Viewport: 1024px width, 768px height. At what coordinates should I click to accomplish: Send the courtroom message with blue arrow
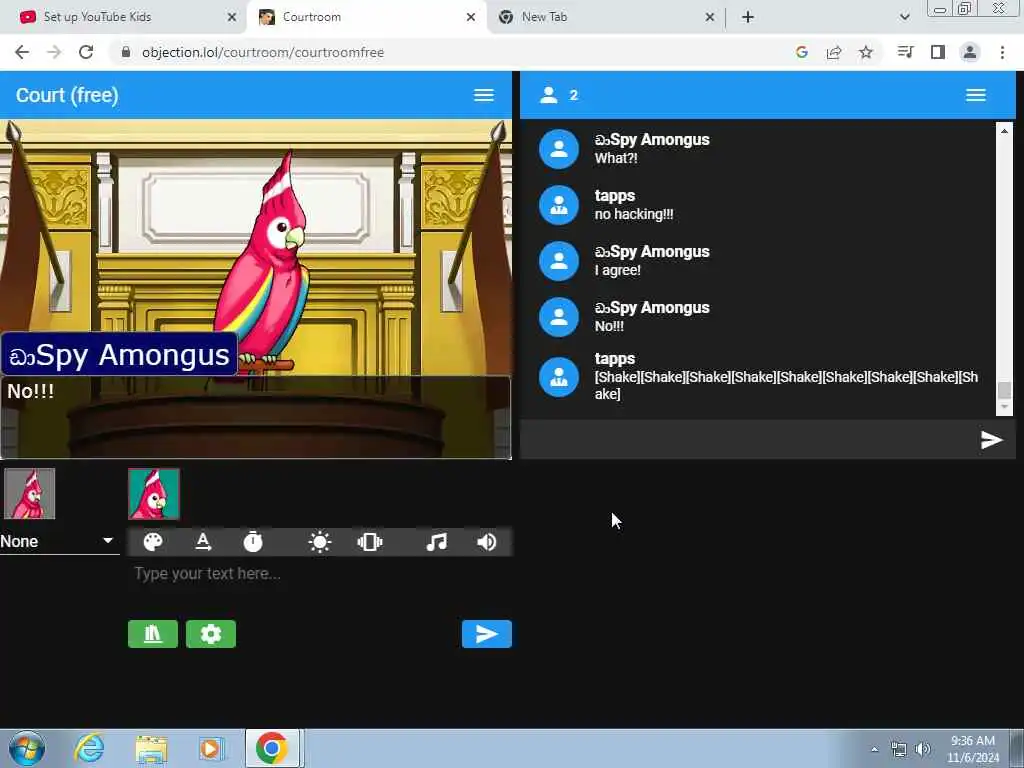click(x=487, y=634)
